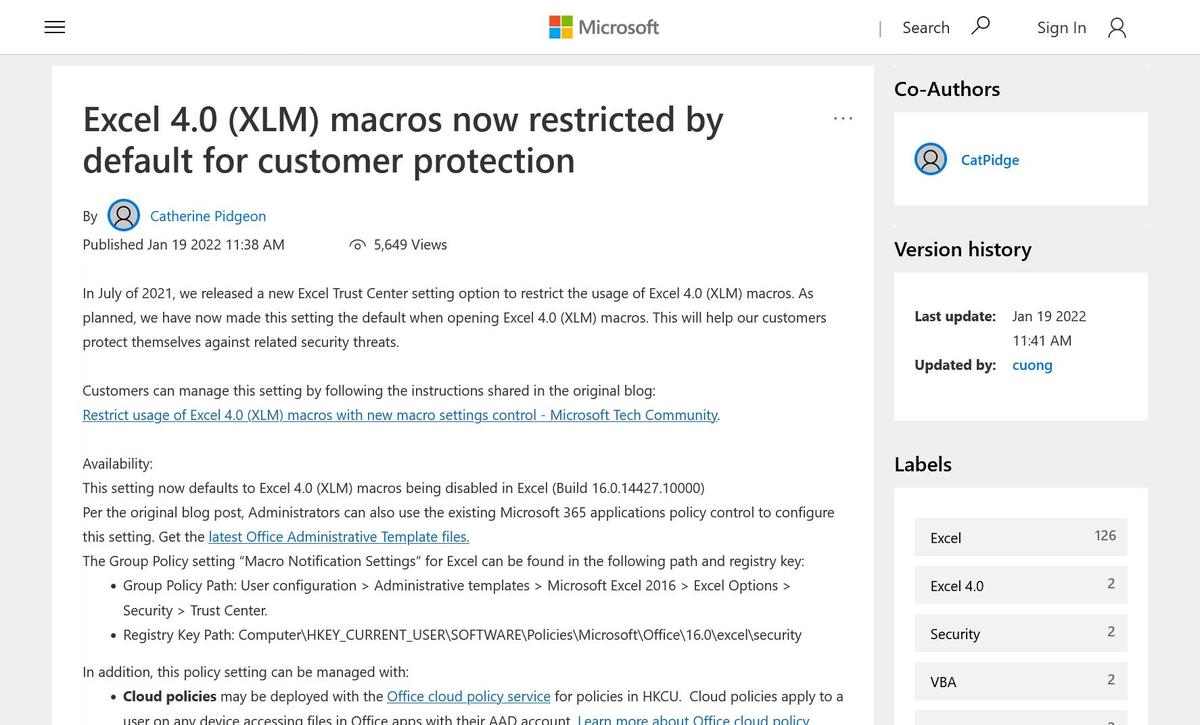Click CatPidge's co-author avatar

[930, 159]
